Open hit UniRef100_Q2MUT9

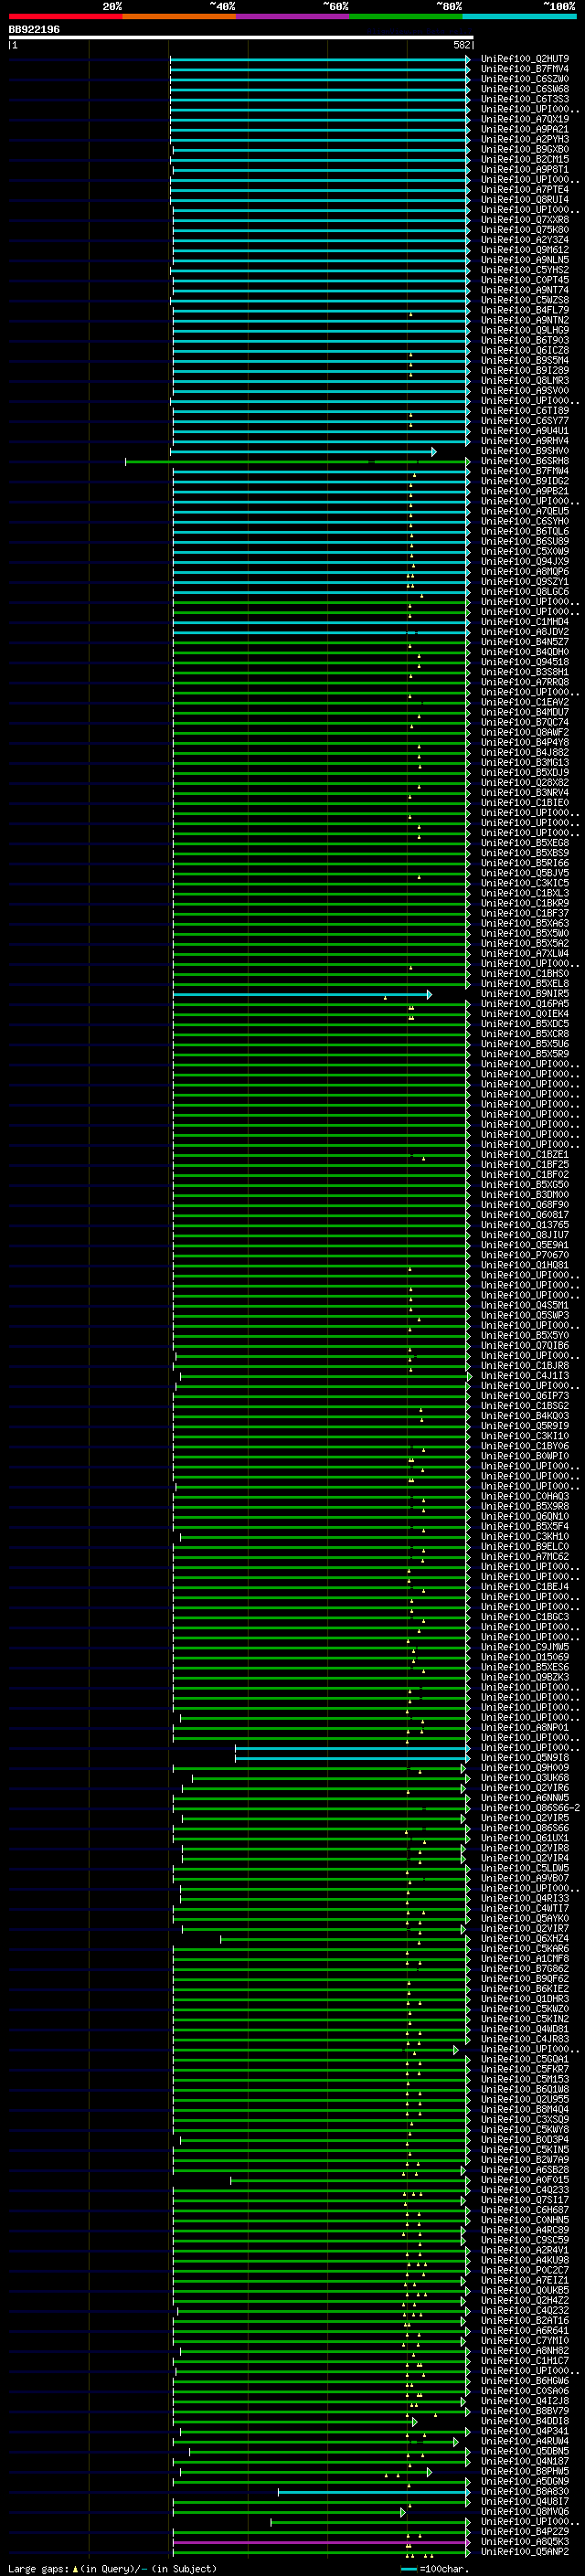525,59
